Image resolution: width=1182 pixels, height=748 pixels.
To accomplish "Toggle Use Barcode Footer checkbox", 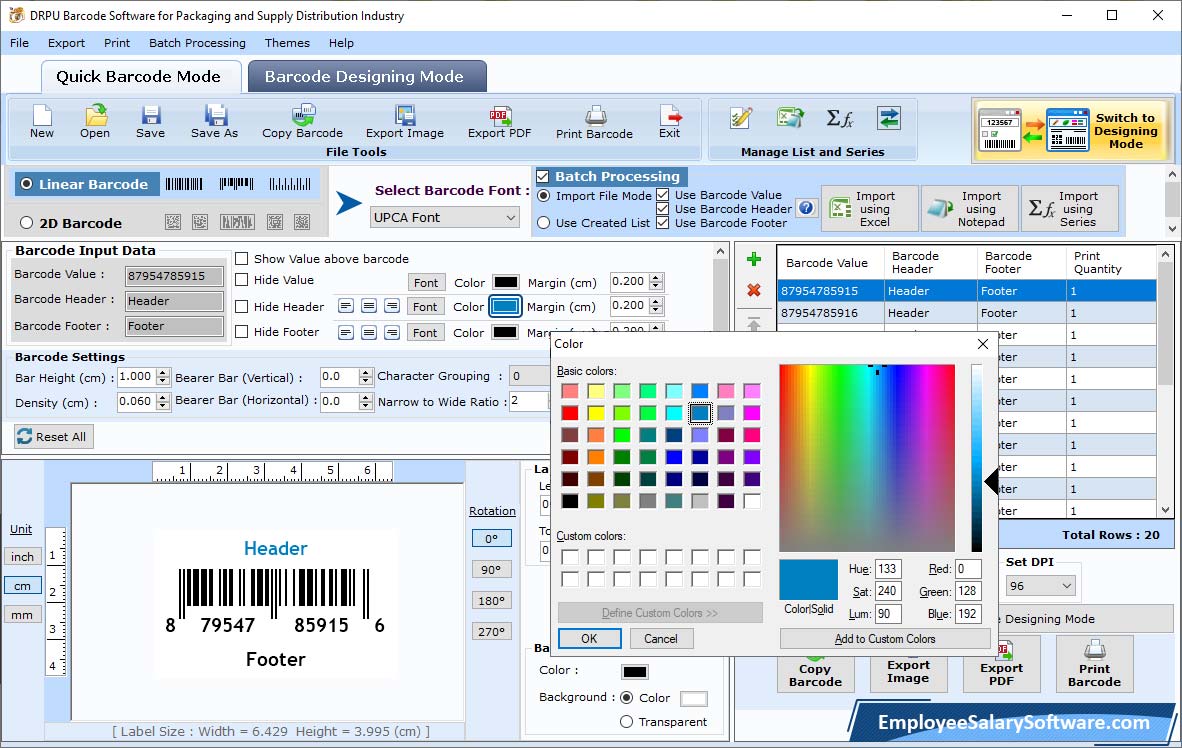I will (663, 222).
